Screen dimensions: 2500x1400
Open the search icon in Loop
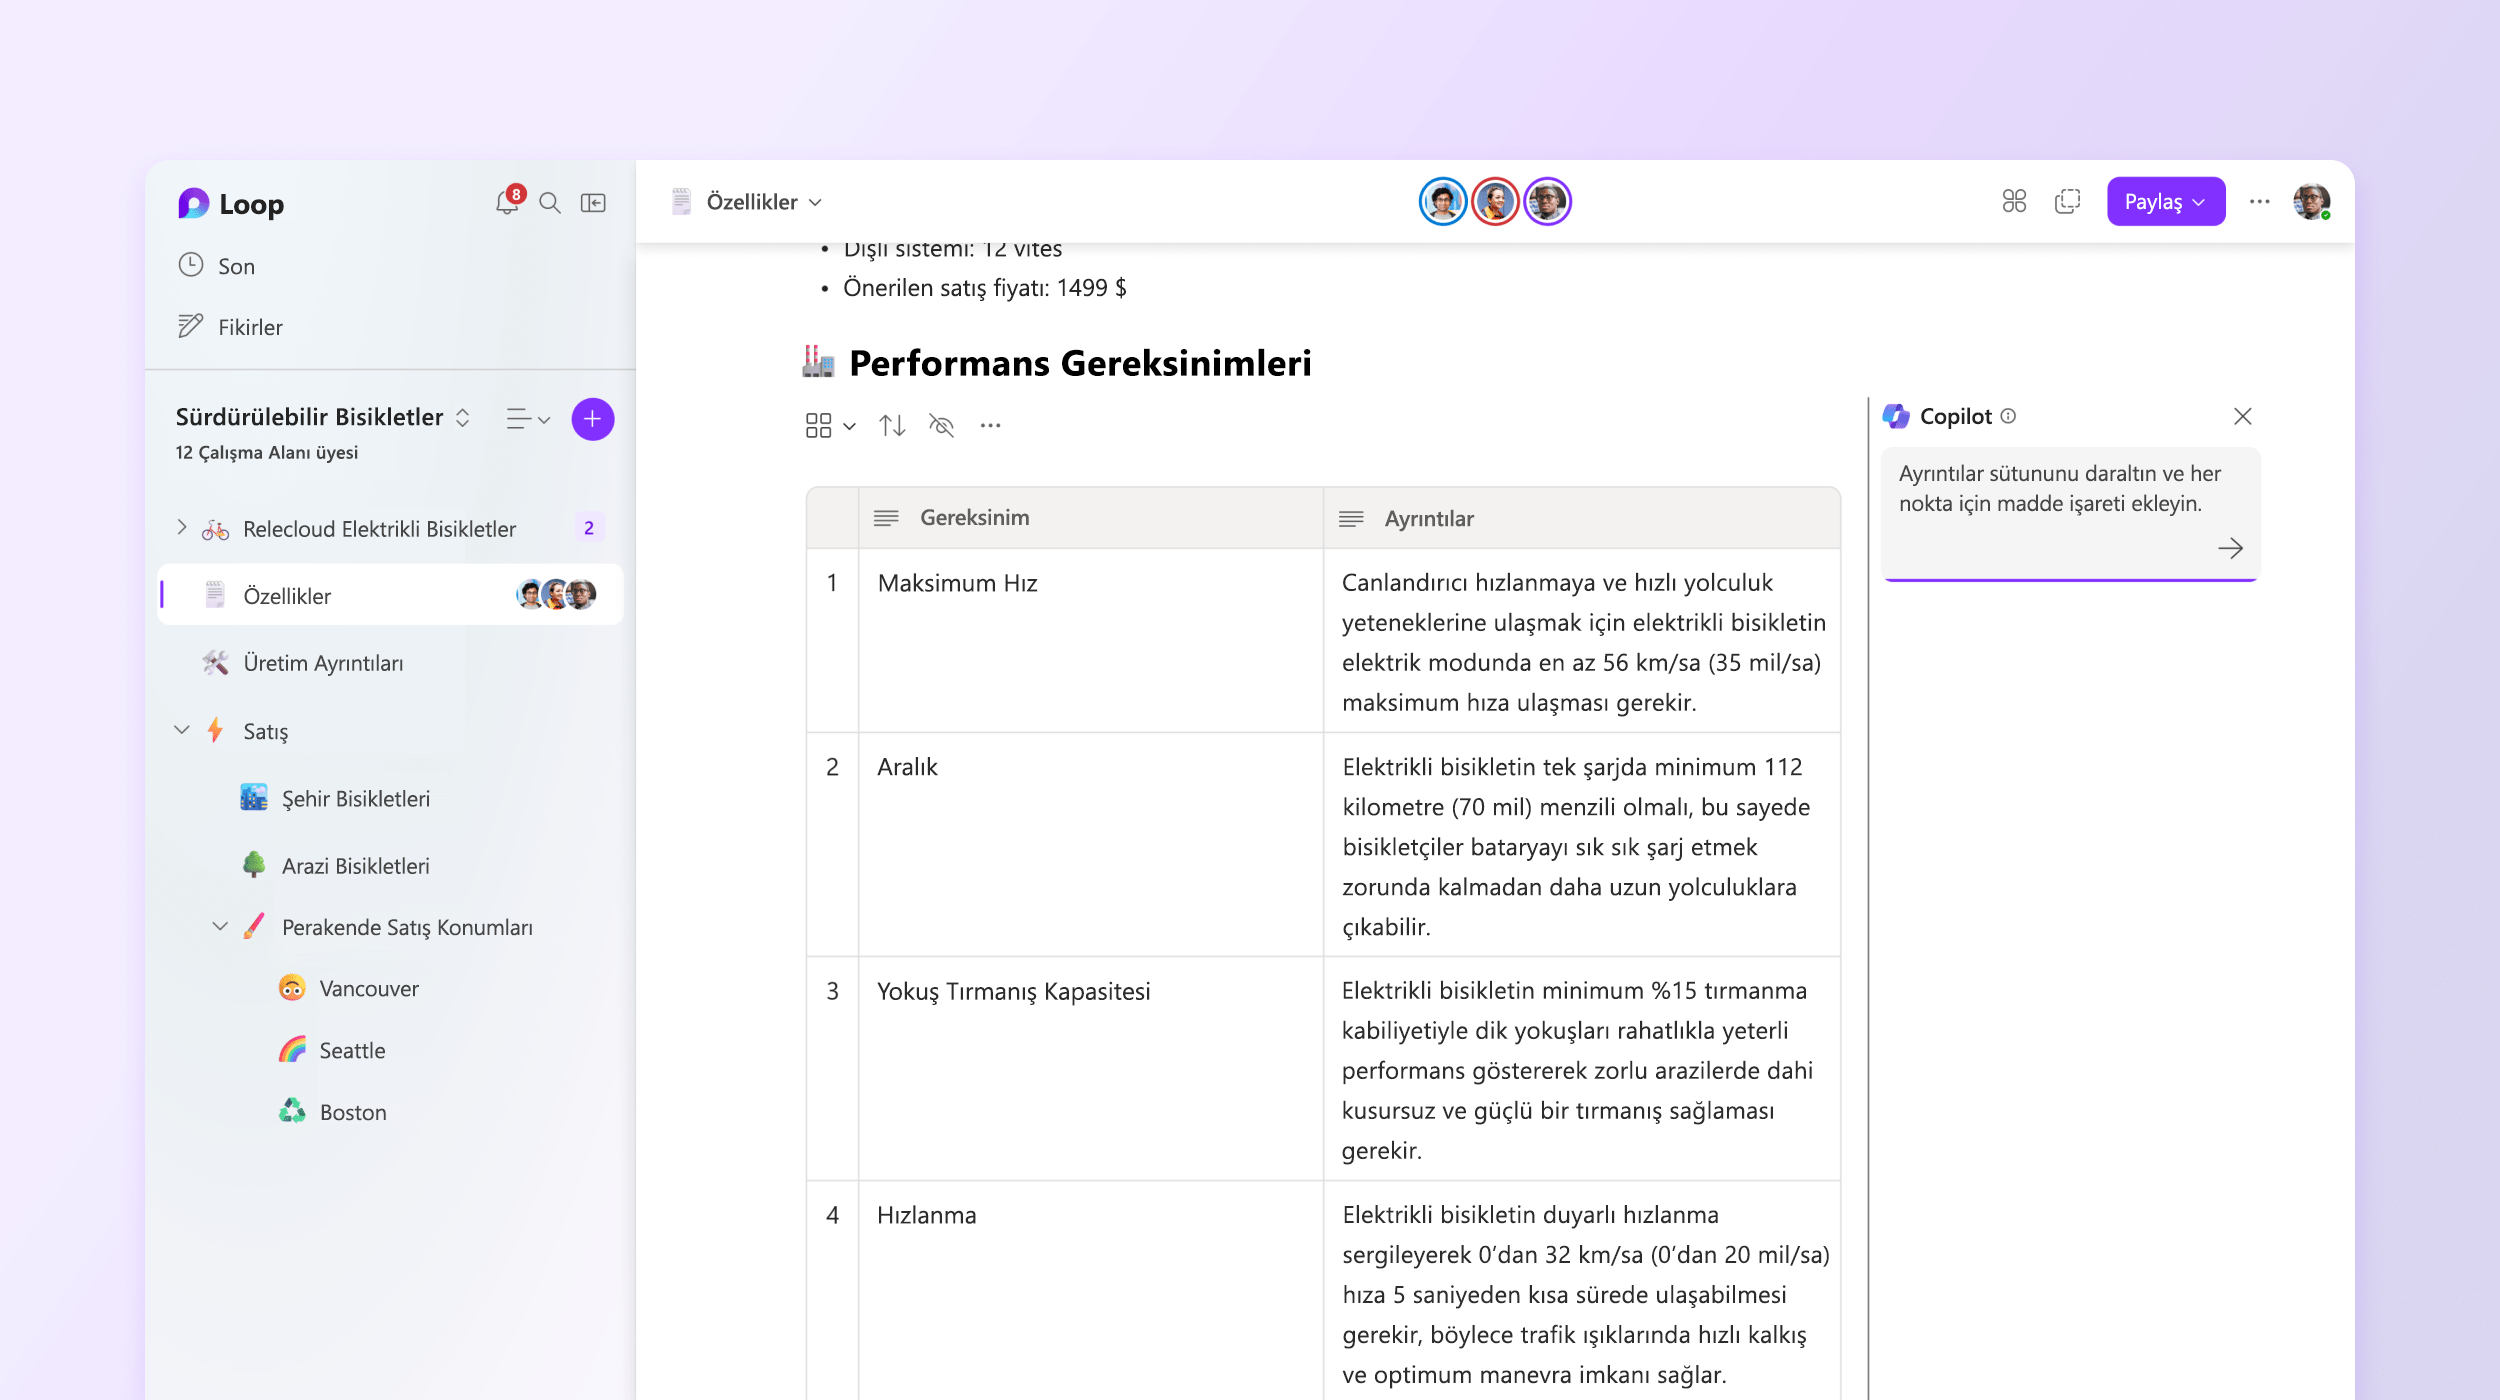pyautogui.click(x=549, y=203)
